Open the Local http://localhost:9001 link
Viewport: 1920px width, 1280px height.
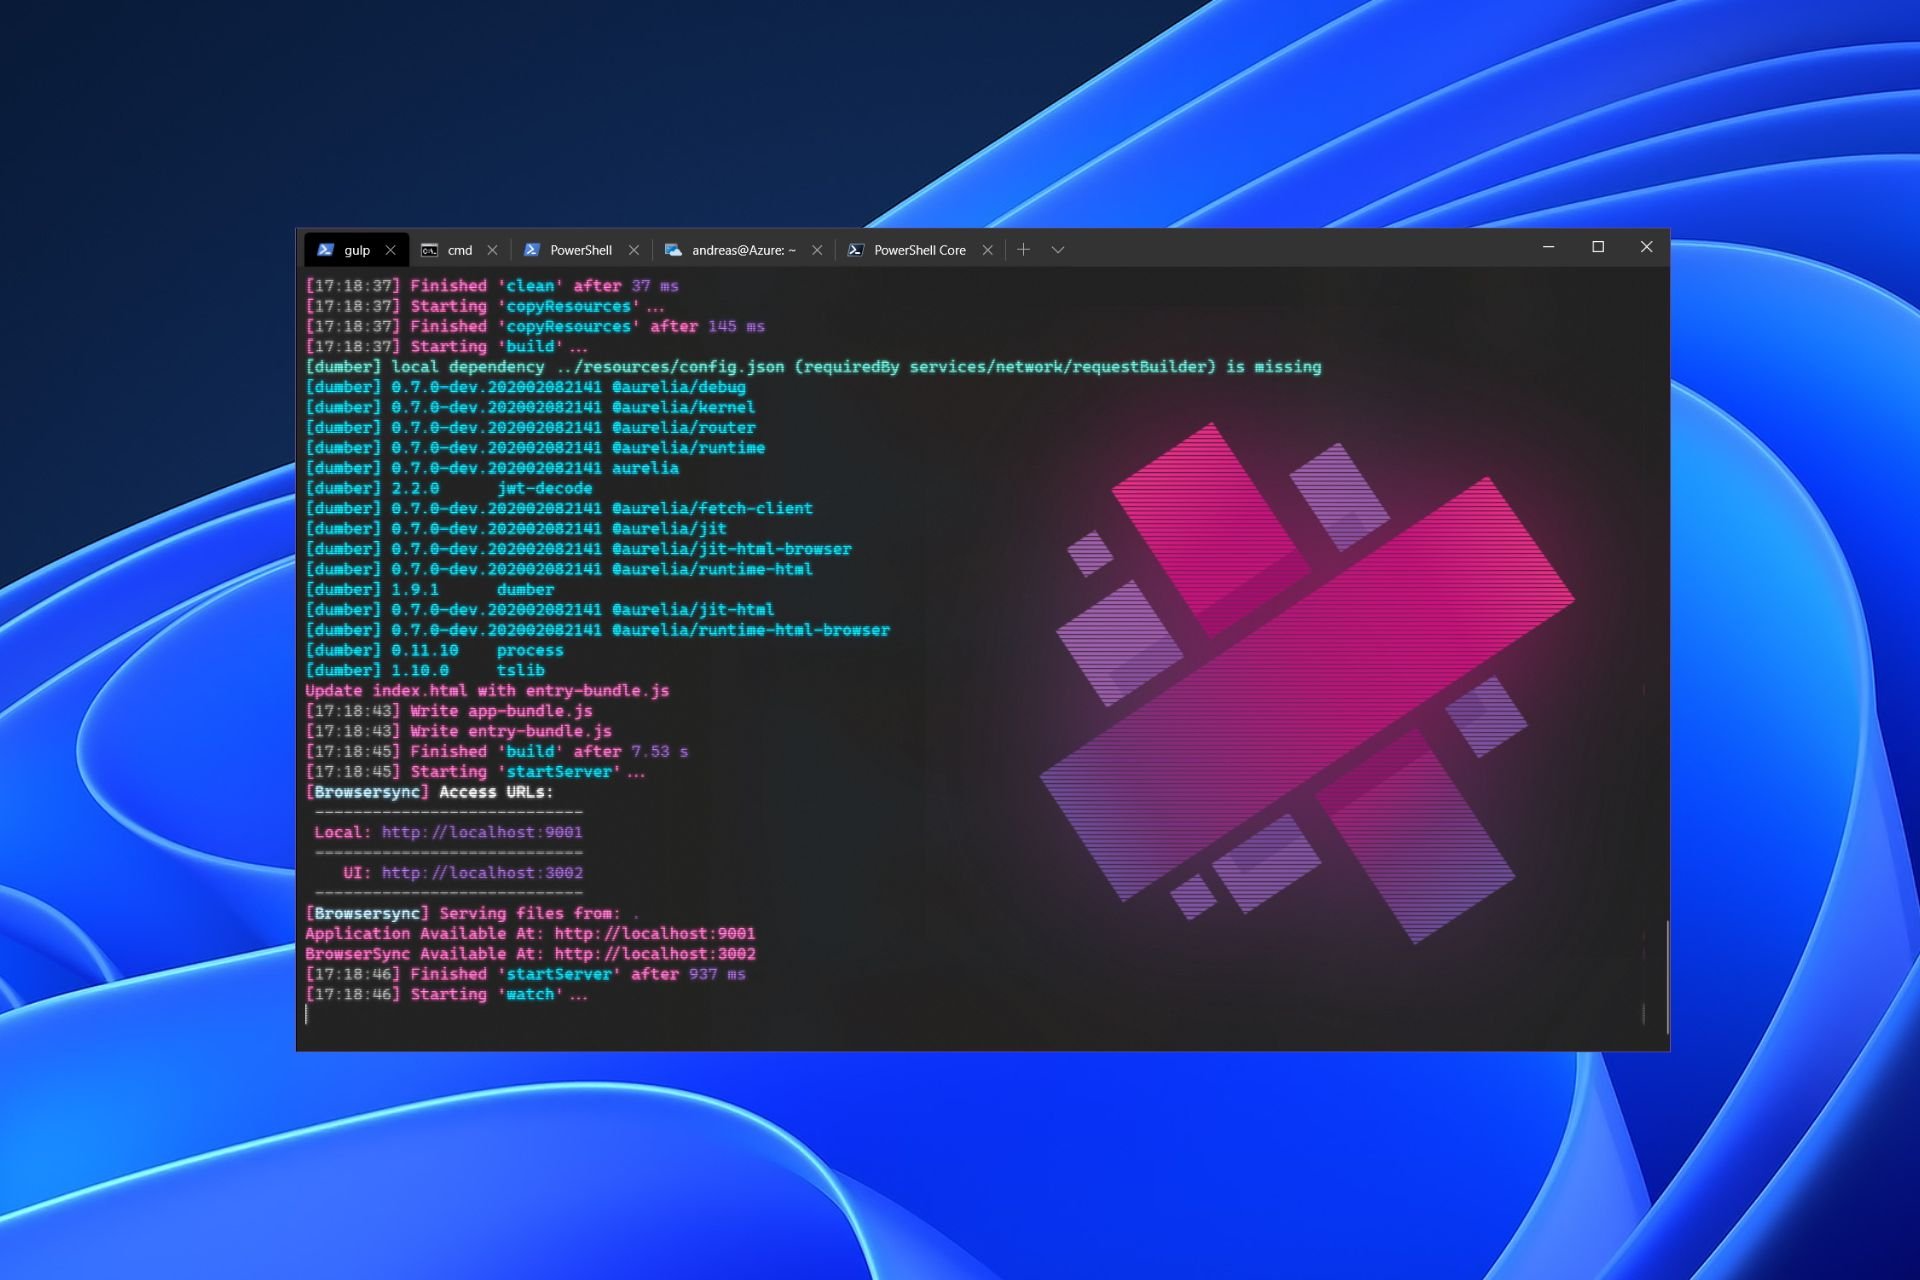click(482, 832)
